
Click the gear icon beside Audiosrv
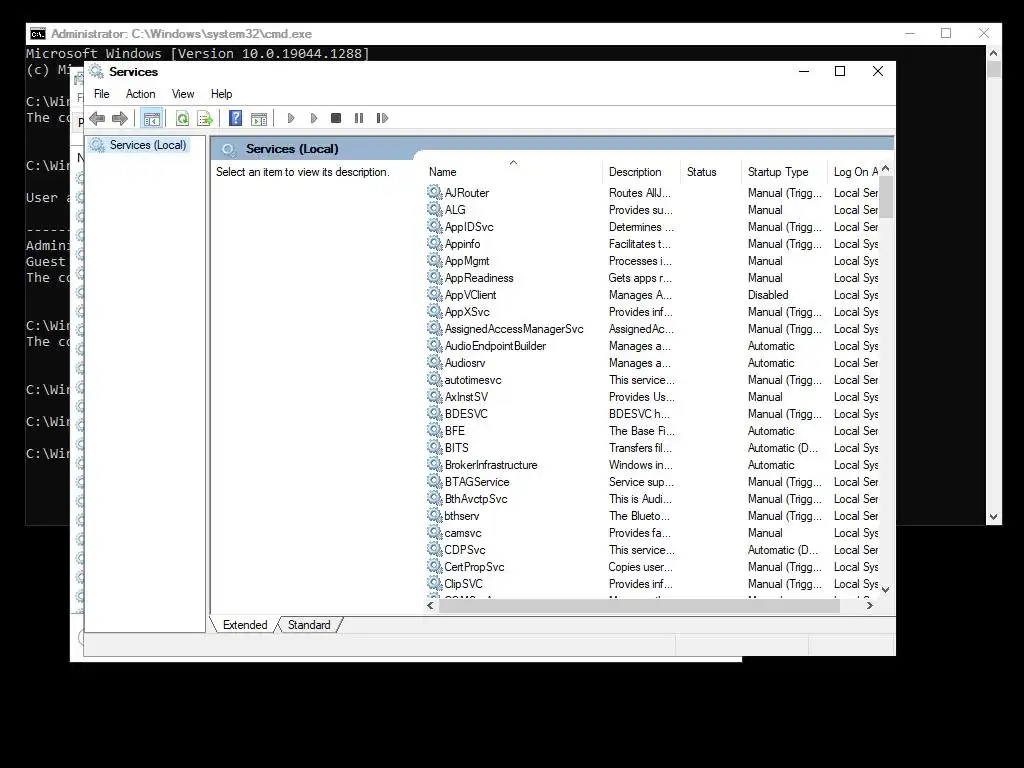(434, 362)
